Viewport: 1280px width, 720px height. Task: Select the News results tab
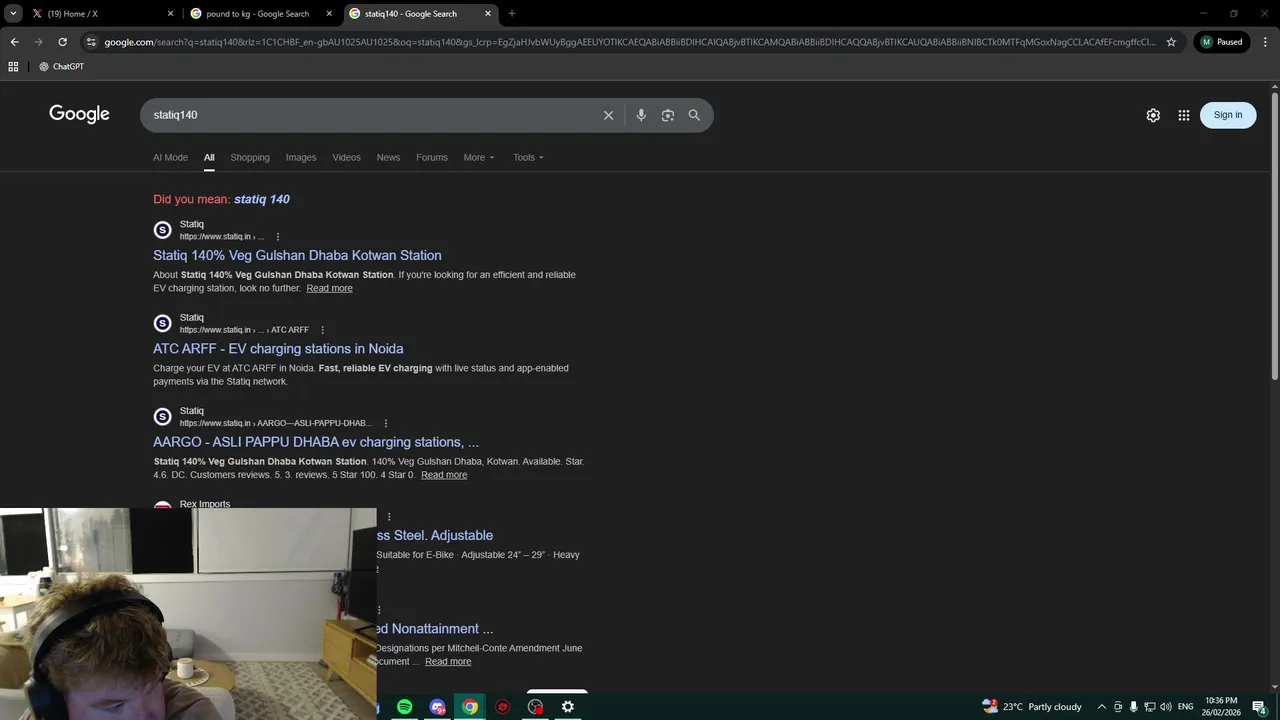[388, 157]
